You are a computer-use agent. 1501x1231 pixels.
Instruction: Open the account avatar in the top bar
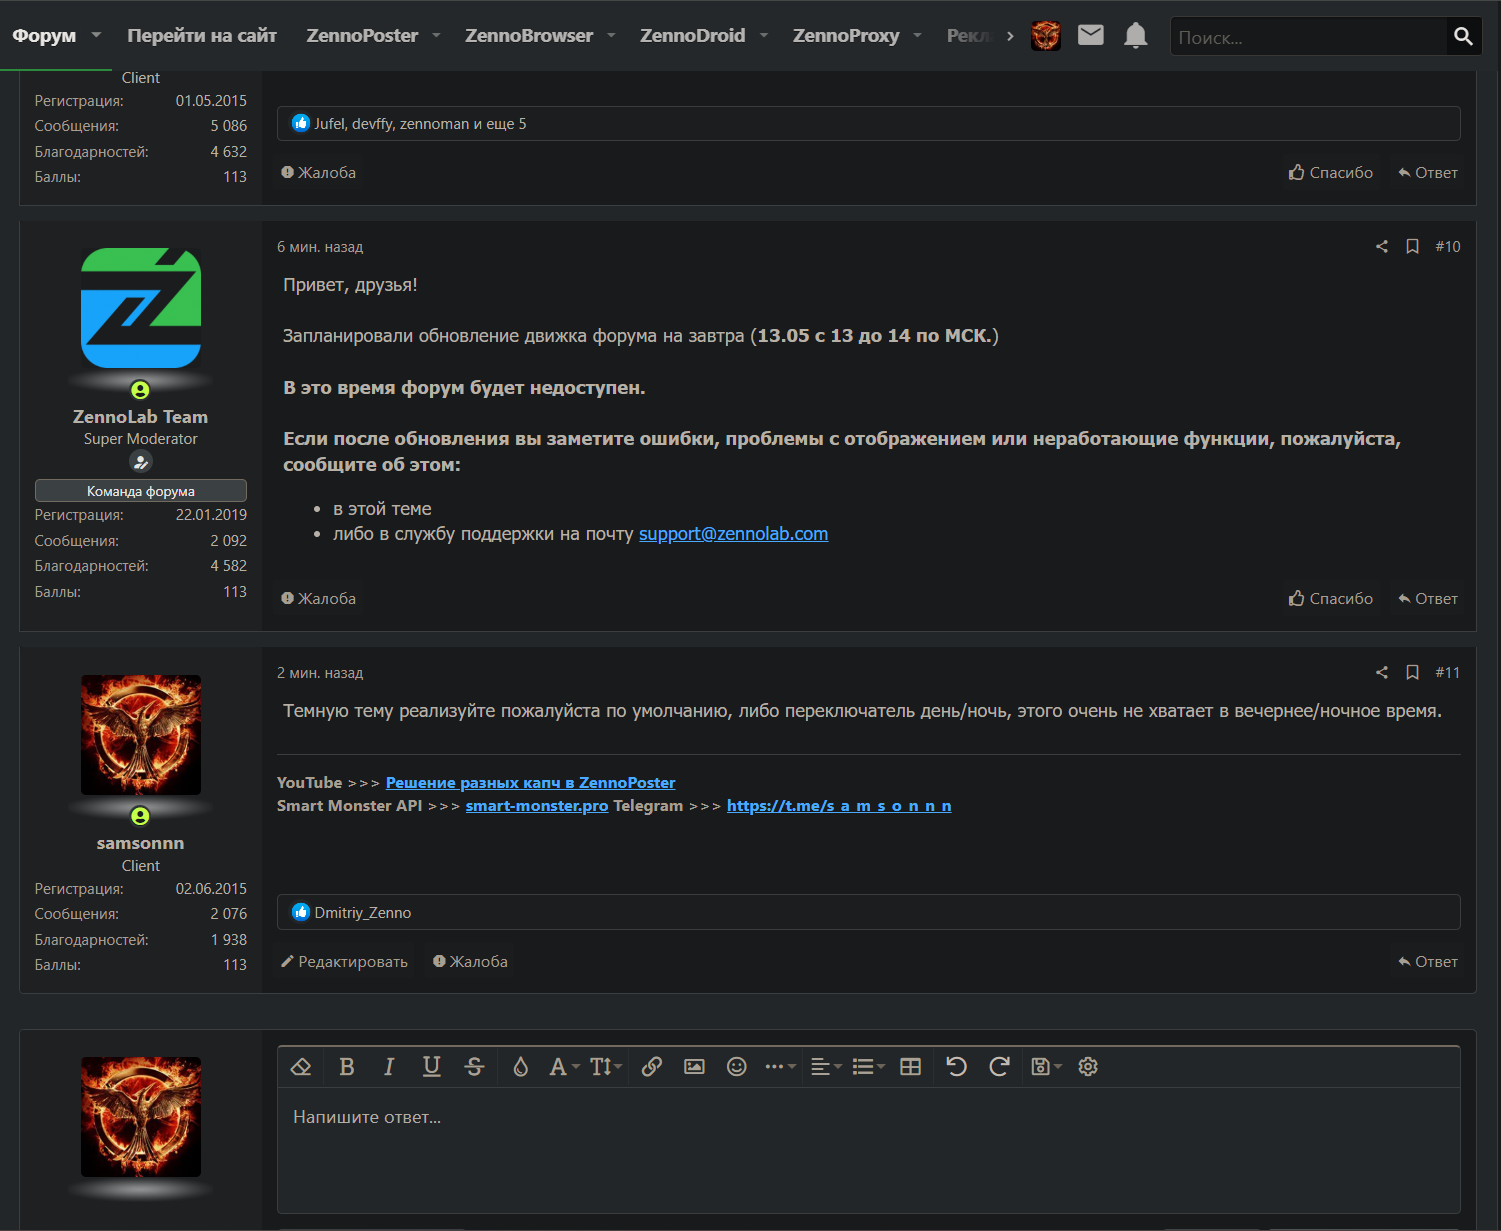(x=1046, y=36)
